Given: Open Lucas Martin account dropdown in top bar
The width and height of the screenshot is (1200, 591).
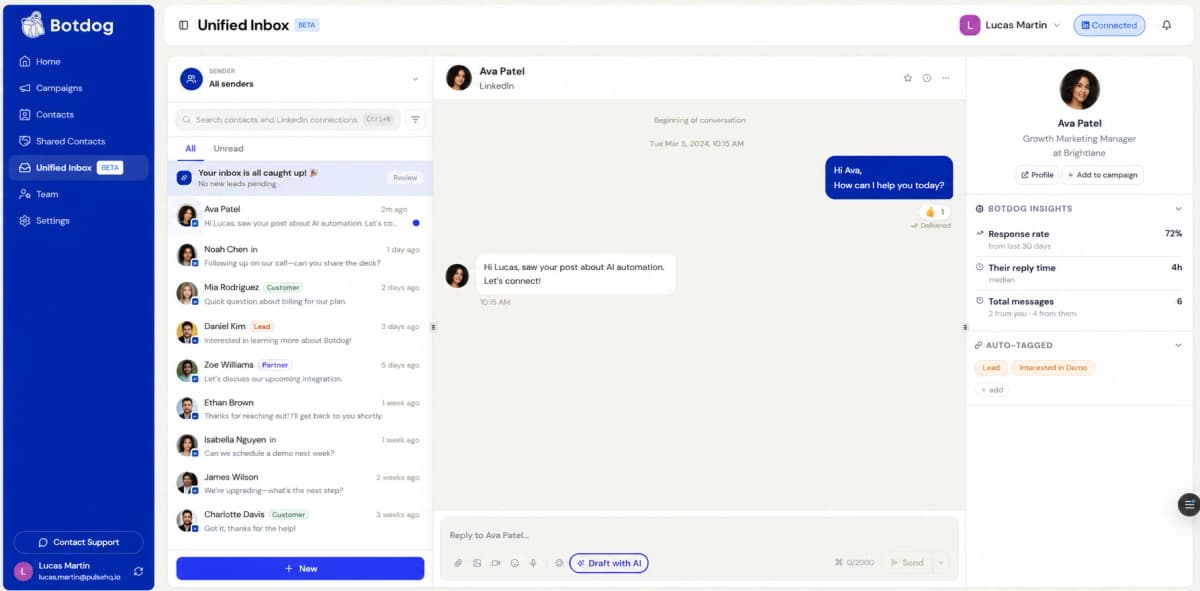Looking at the screenshot, I should (x=1010, y=25).
